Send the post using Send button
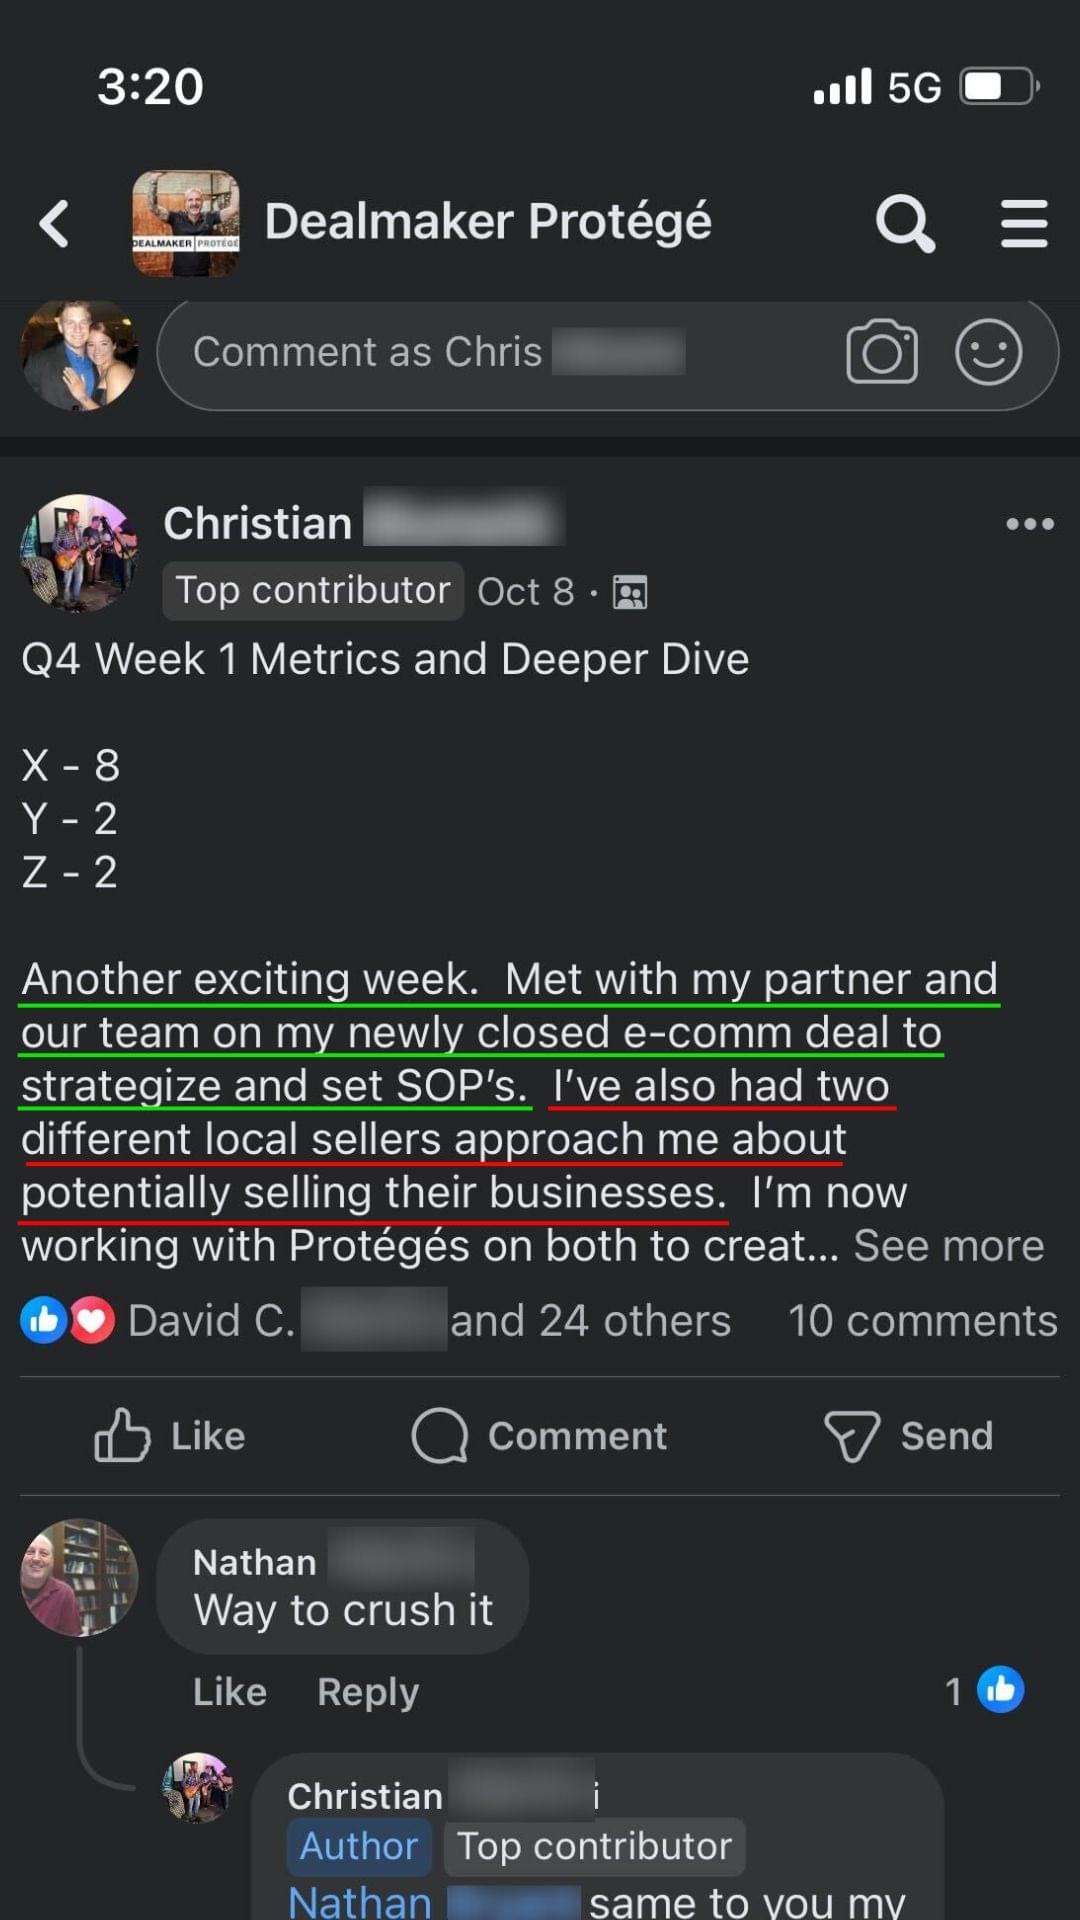This screenshot has height=1920, width=1080. click(908, 1436)
